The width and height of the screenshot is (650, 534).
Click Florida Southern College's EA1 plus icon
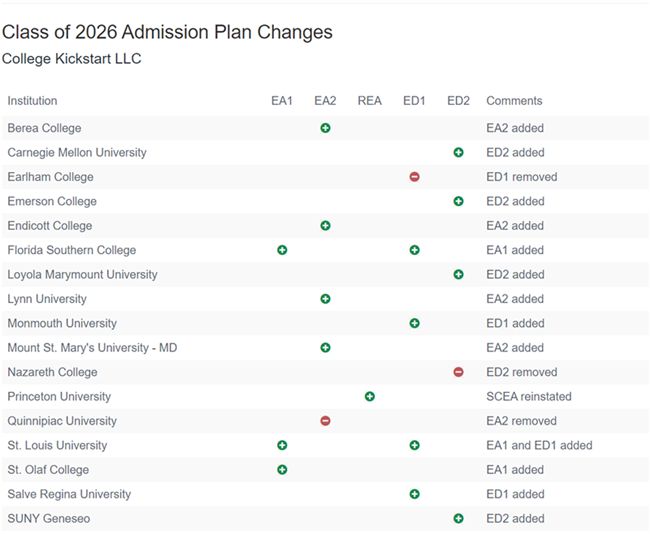(282, 250)
